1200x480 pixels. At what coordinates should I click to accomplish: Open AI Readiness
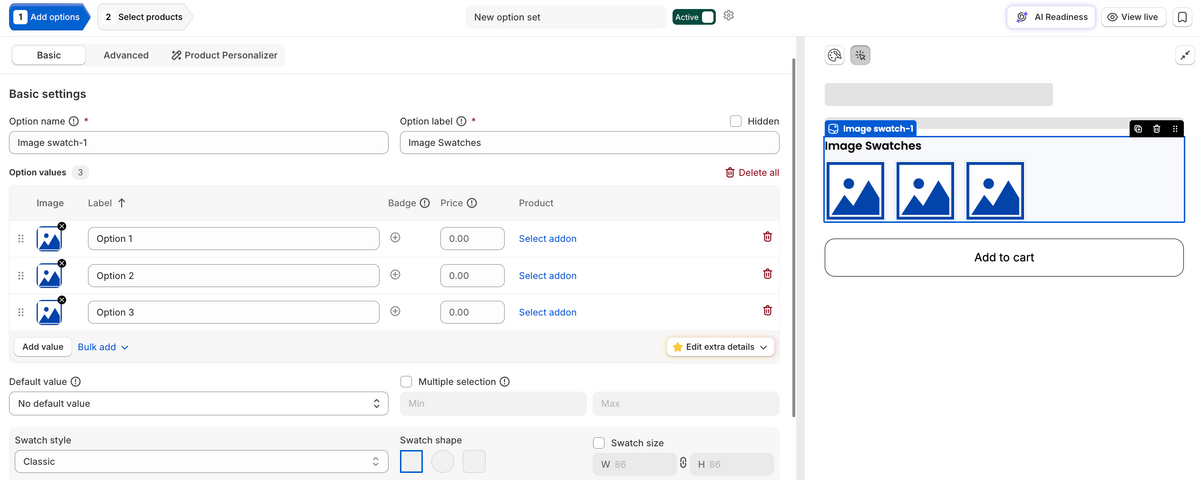(1052, 17)
